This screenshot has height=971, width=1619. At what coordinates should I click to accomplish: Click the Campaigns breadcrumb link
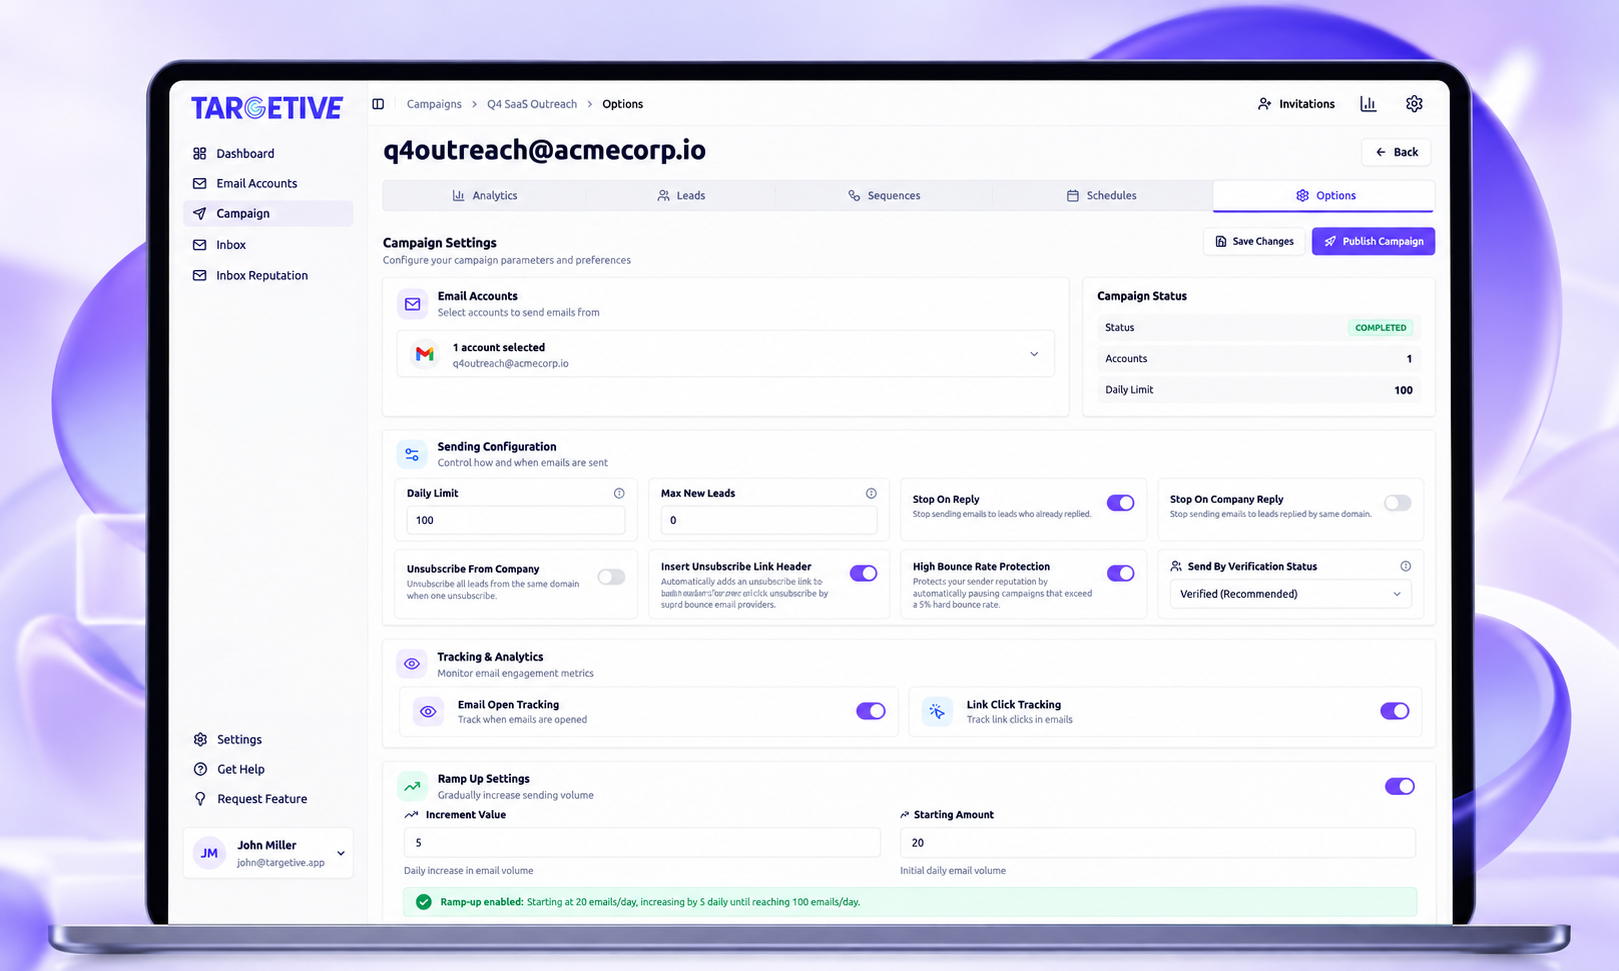pyautogui.click(x=434, y=104)
